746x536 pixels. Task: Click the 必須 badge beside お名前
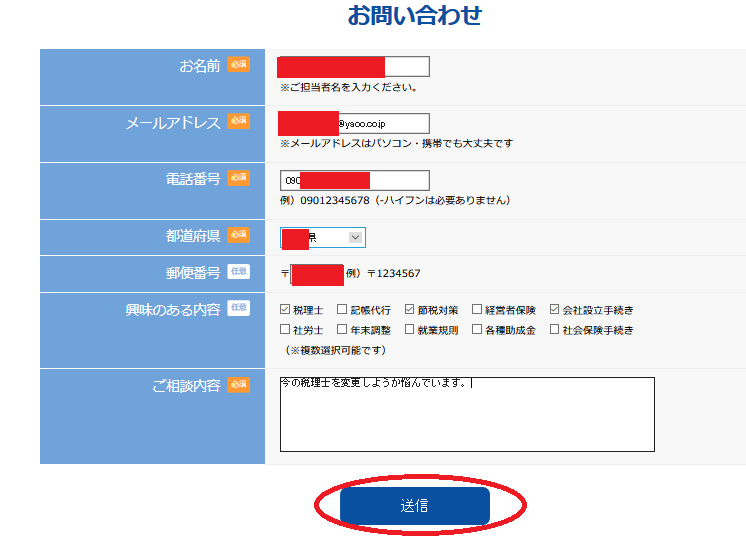[238, 64]
